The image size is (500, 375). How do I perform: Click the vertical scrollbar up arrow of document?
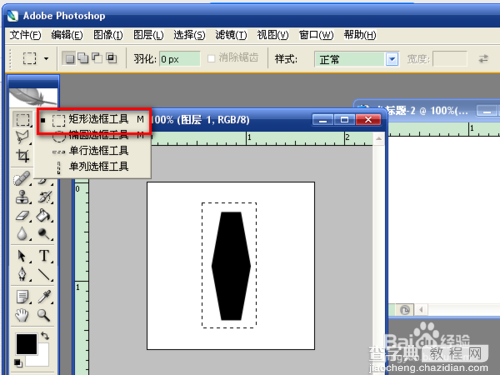pos(379,138)
